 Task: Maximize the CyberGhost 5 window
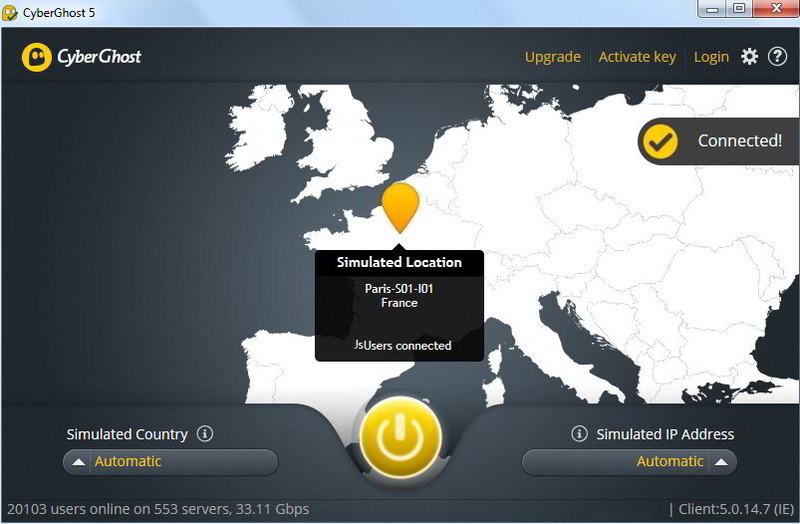click(x=739, y=9)
